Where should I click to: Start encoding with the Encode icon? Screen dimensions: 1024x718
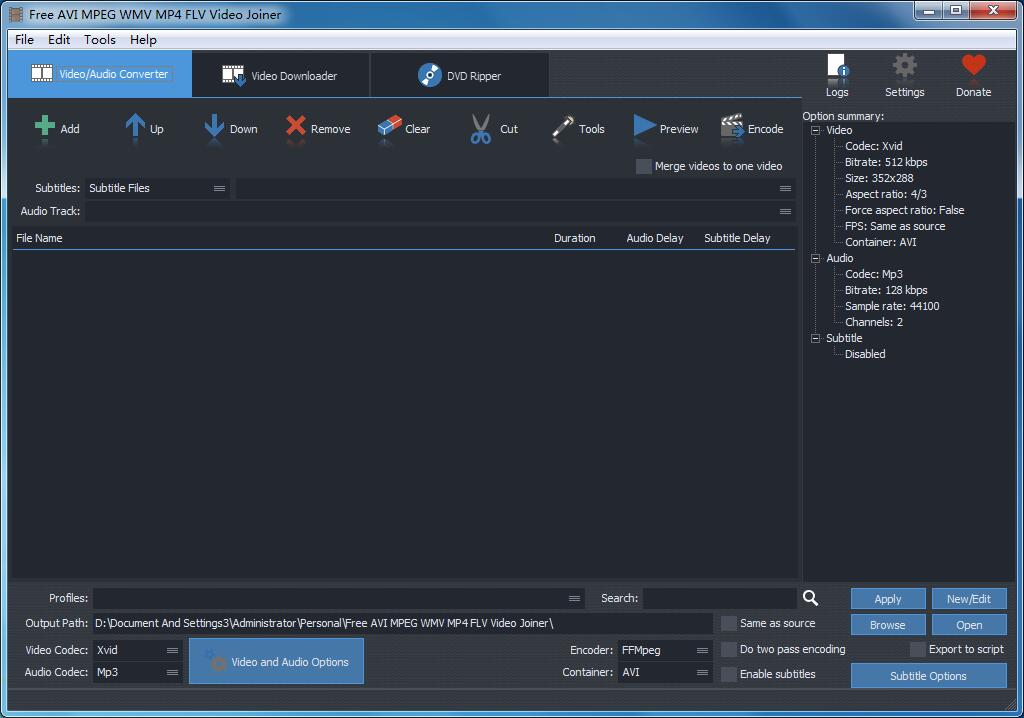pyautogui.click(x=732, y=127)
